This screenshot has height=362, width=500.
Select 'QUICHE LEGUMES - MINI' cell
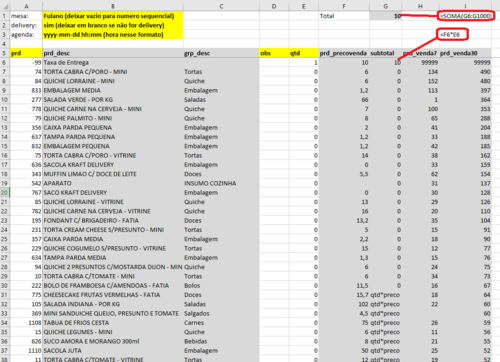(x=113, y=332)
